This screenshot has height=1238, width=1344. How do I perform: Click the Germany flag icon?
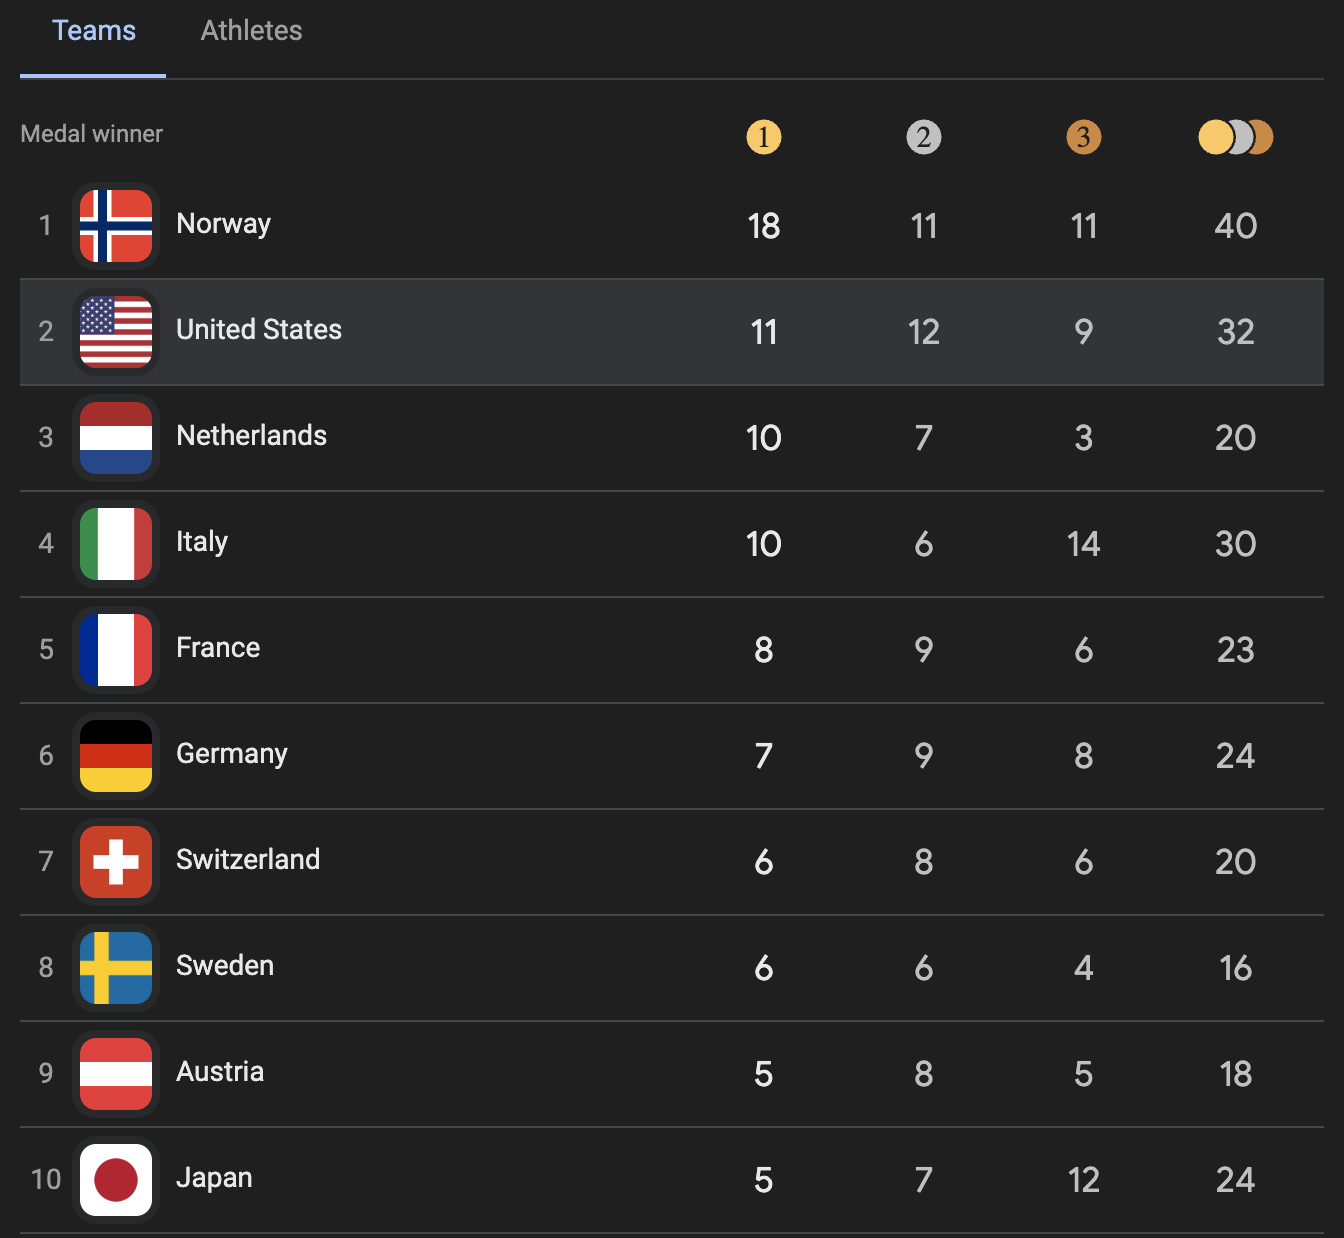[116, 756]
